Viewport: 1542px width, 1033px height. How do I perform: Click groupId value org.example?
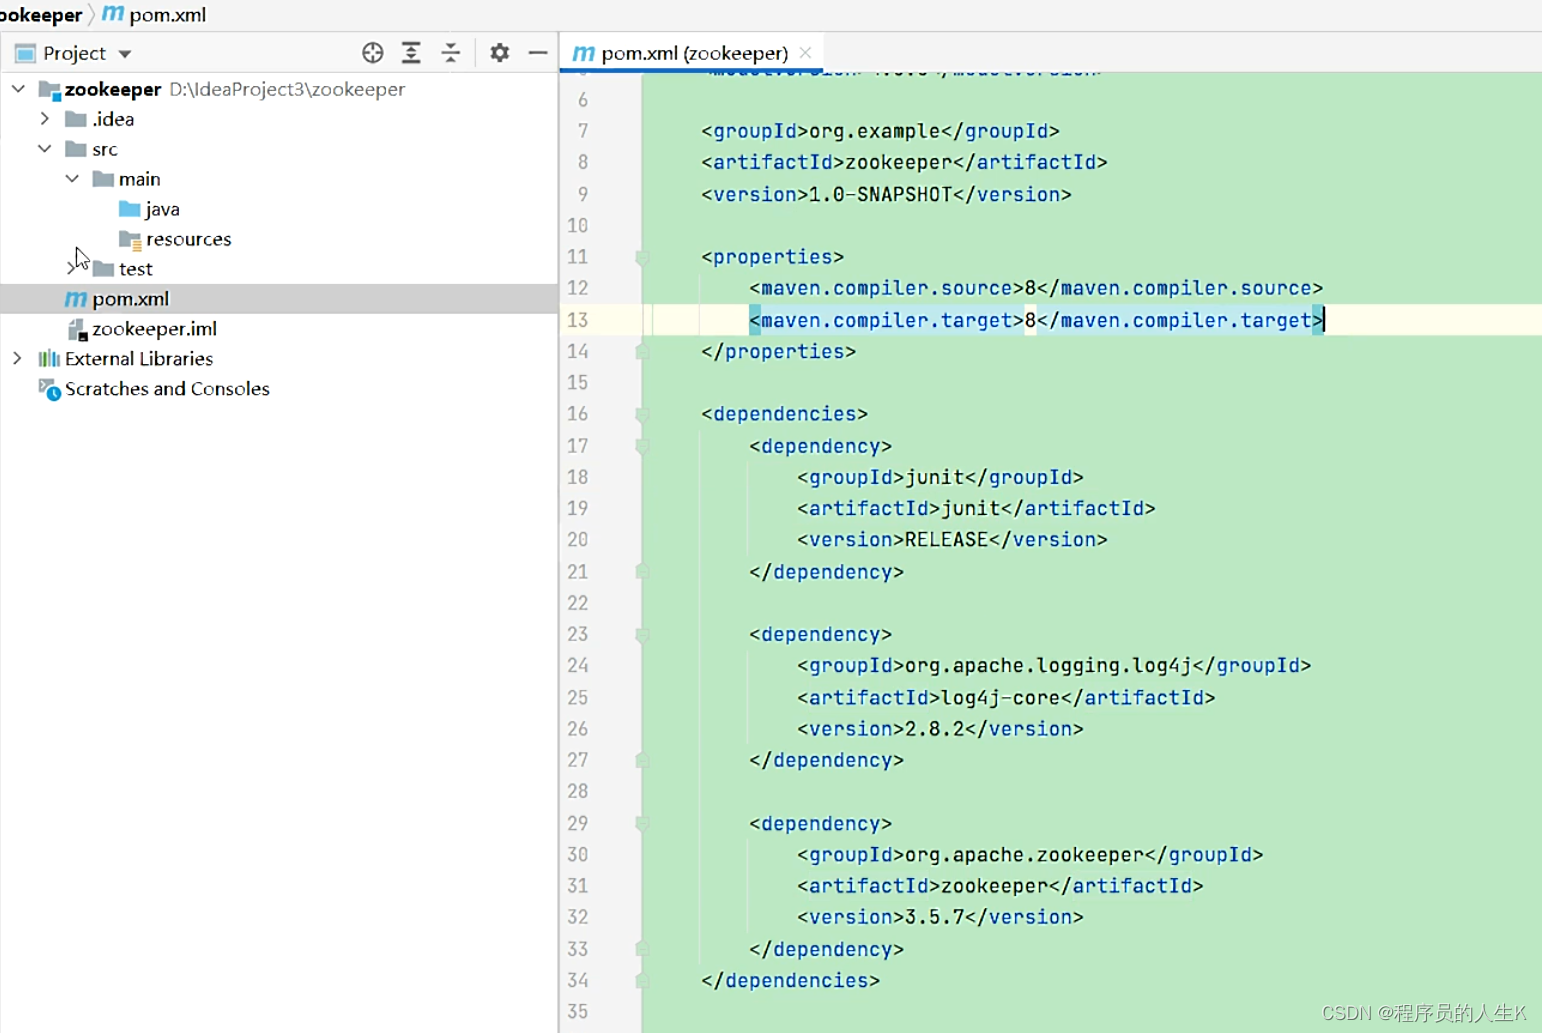coord(874,131)
